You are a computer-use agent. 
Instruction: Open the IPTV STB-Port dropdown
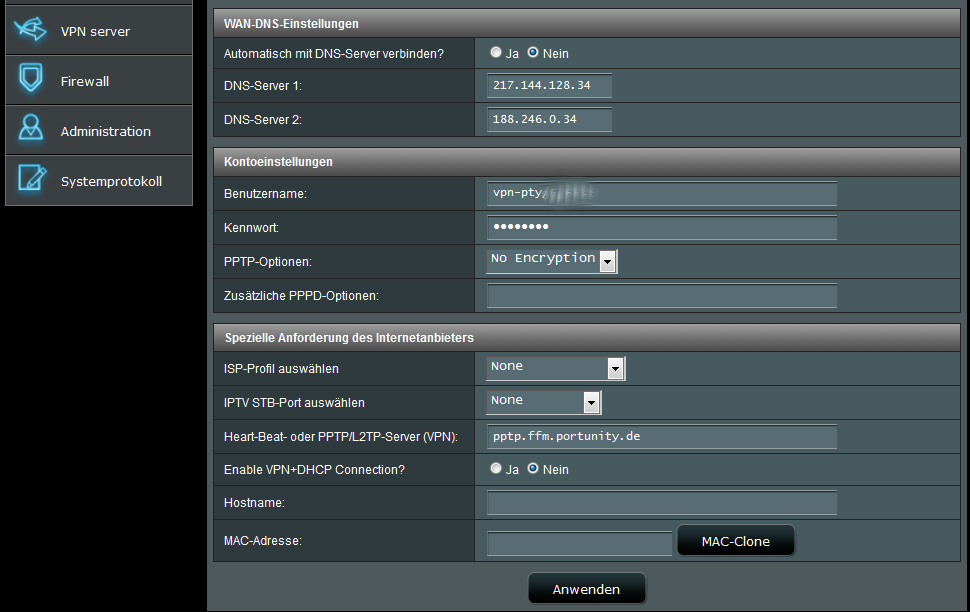[x=544, y=403]
